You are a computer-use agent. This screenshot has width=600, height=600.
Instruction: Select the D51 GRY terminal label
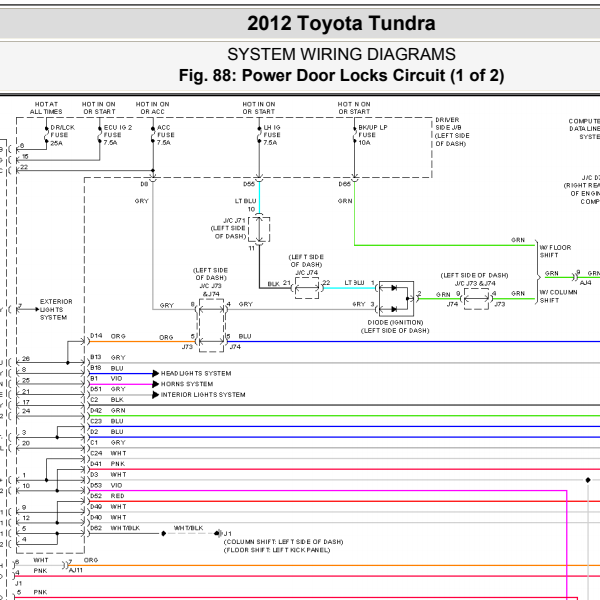[108, 389]
